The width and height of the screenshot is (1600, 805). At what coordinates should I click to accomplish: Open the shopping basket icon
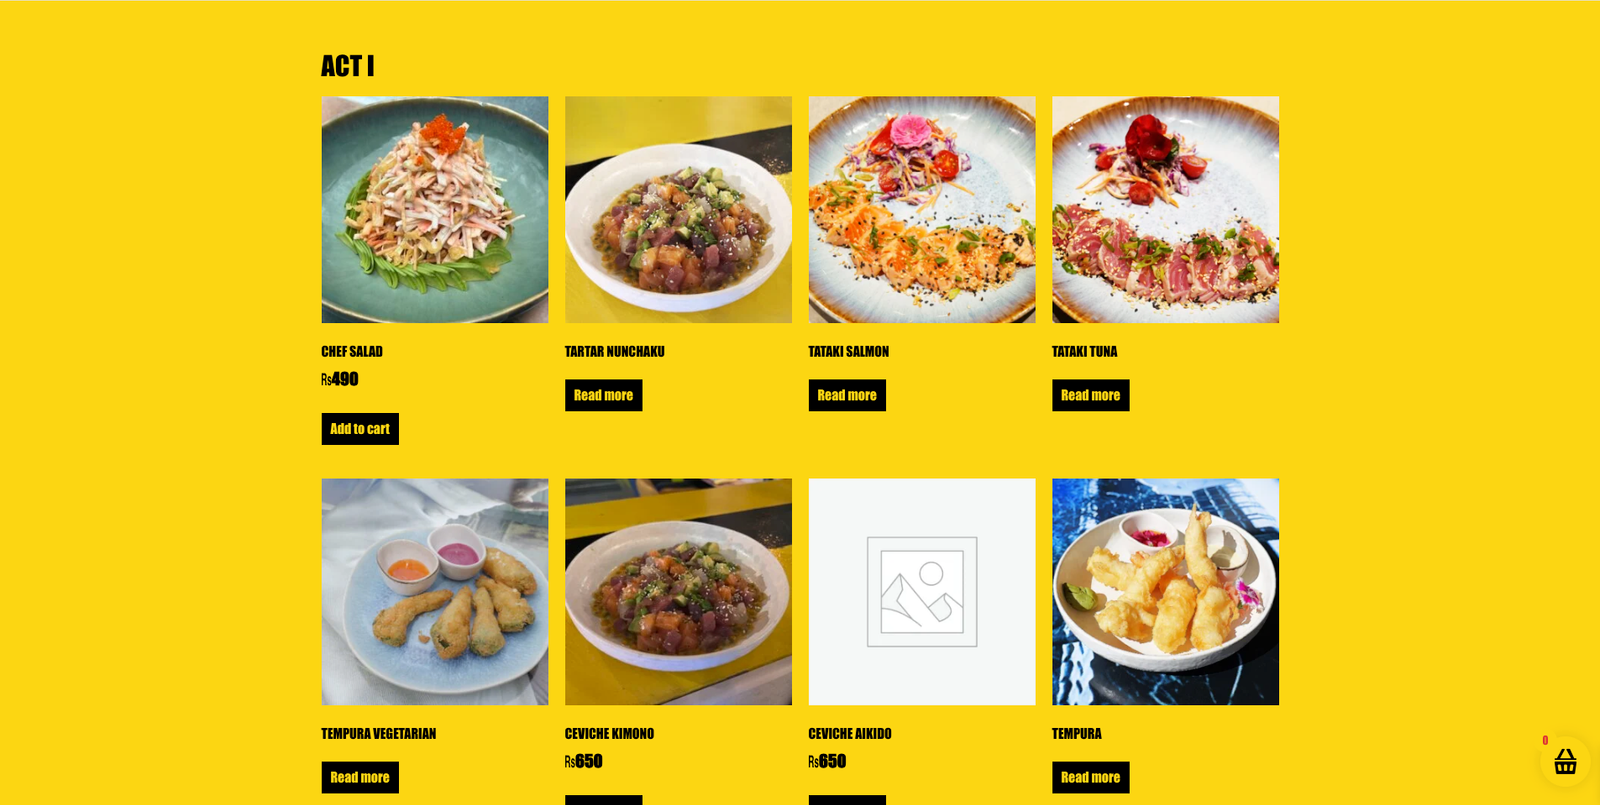[x=1565, y=762]
